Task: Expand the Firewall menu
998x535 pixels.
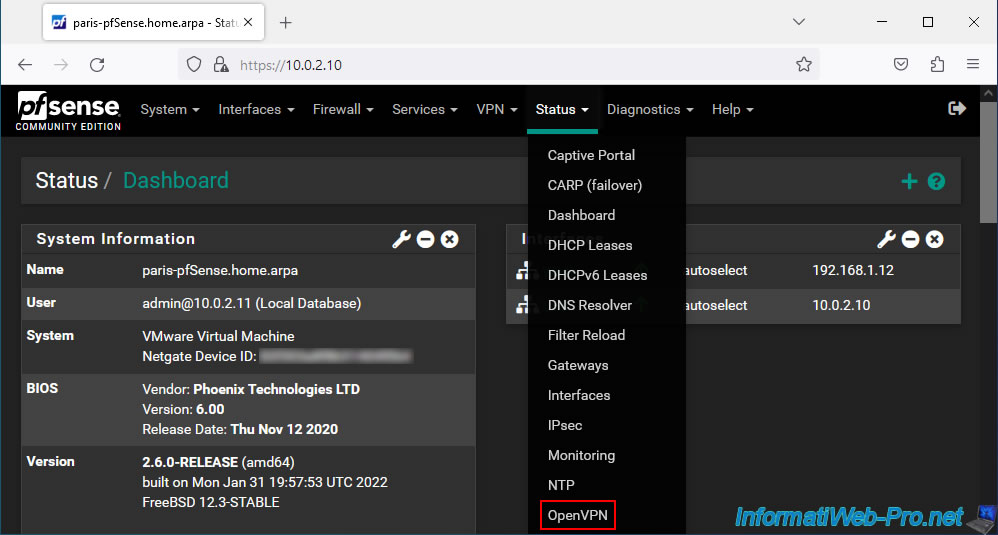Action: coord(343,109)
